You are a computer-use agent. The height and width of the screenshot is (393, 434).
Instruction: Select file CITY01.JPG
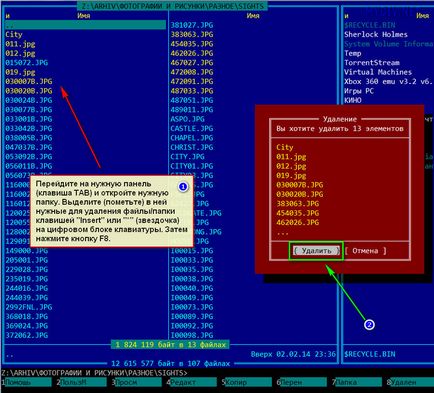(192, 166)
